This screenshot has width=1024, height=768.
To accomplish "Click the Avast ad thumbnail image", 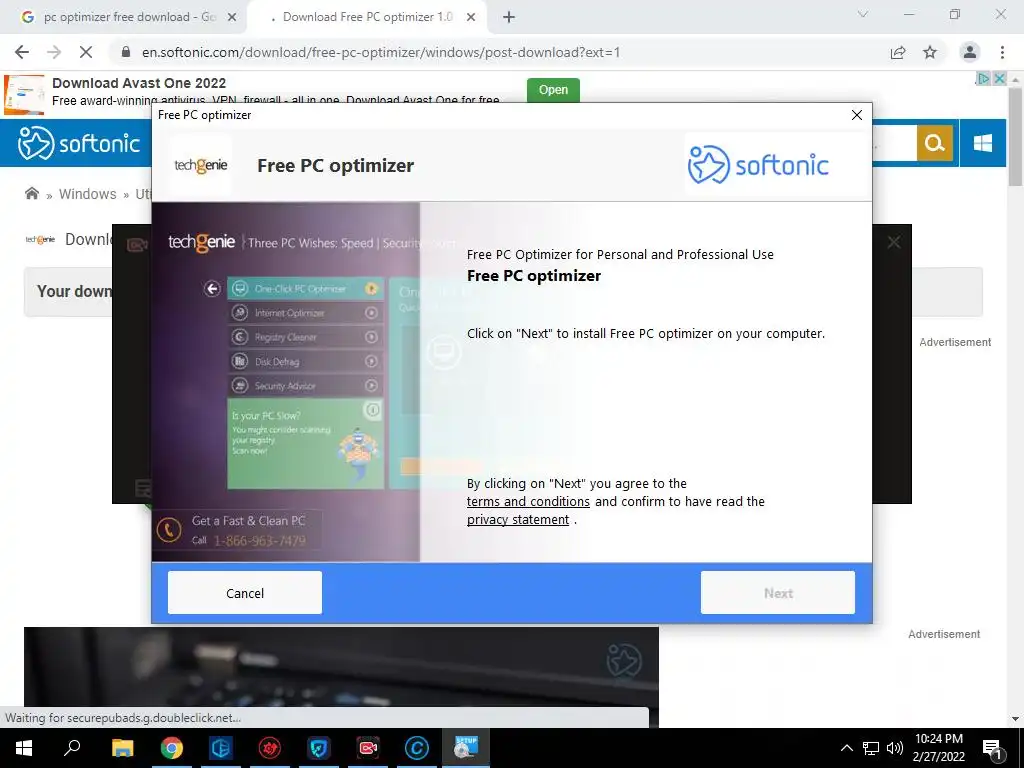I will point(24,95).
